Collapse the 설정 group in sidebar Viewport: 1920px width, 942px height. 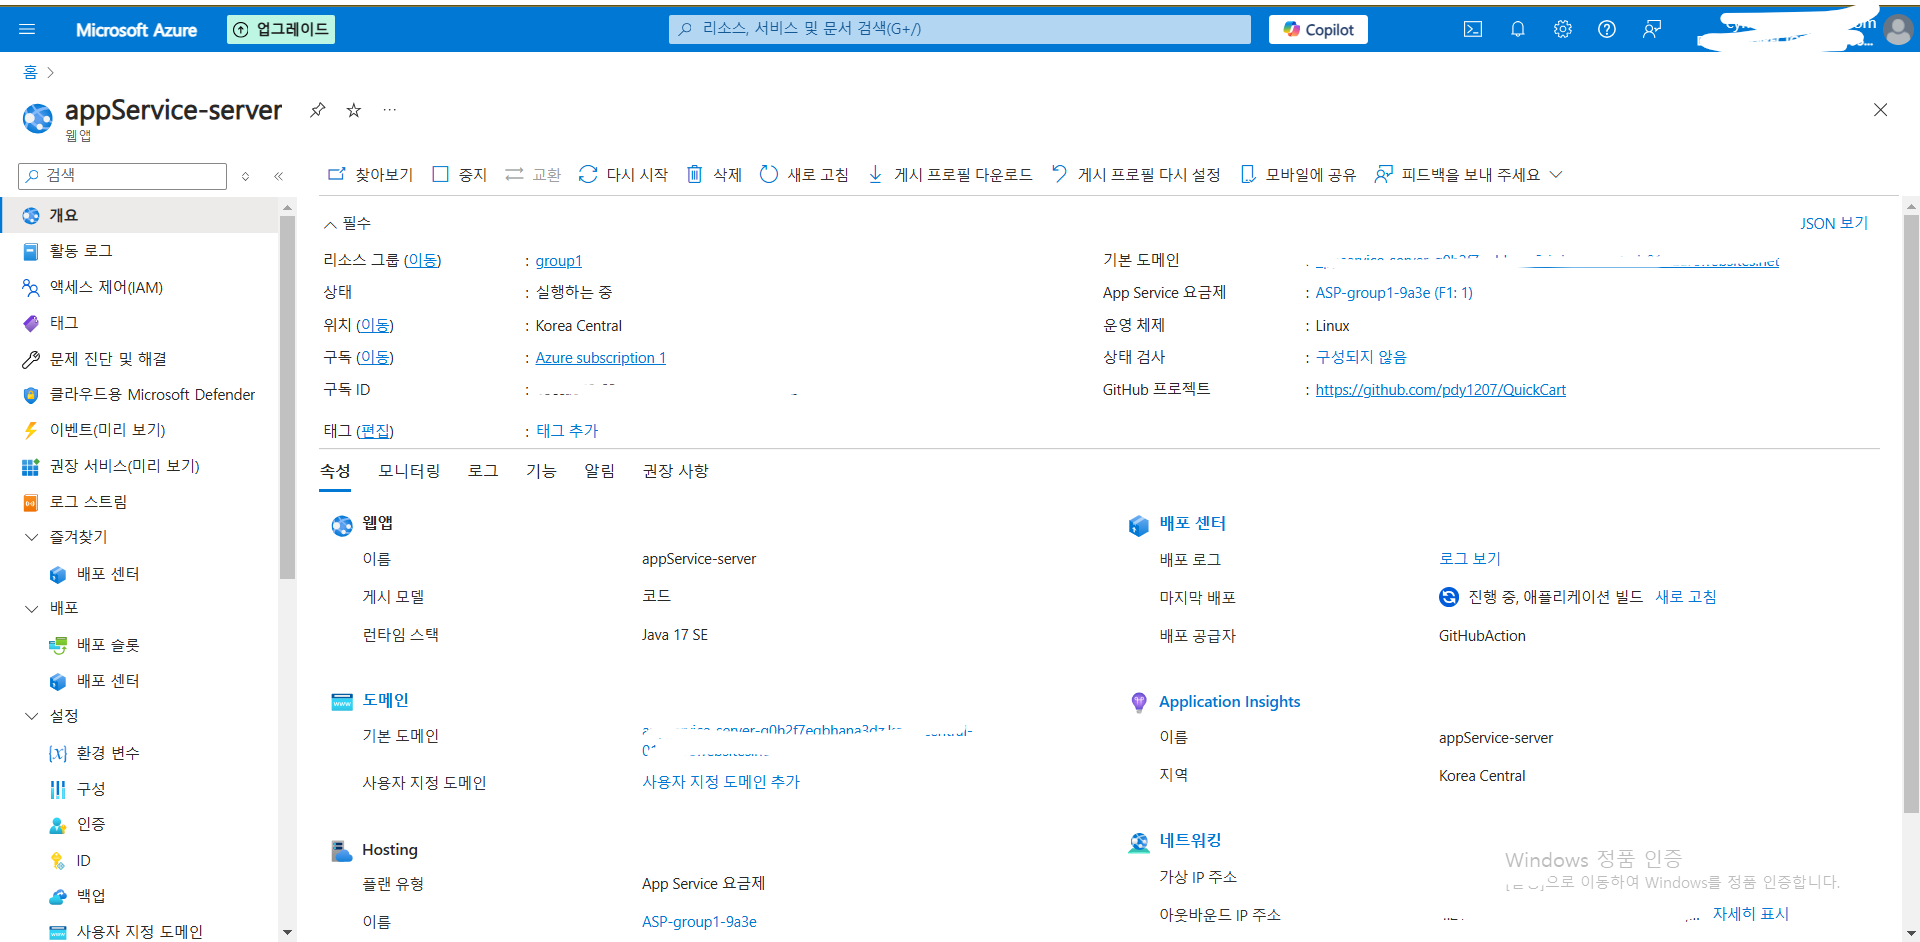tap(31, 716)
